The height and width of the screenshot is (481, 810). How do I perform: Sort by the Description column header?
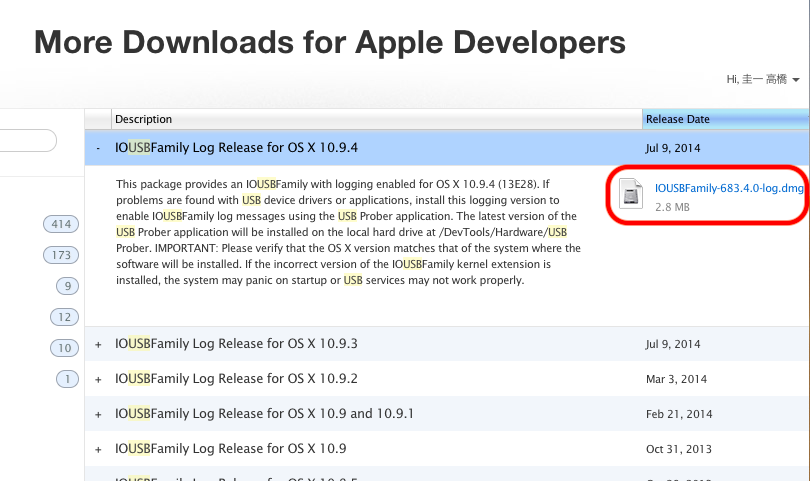point(377,119)
